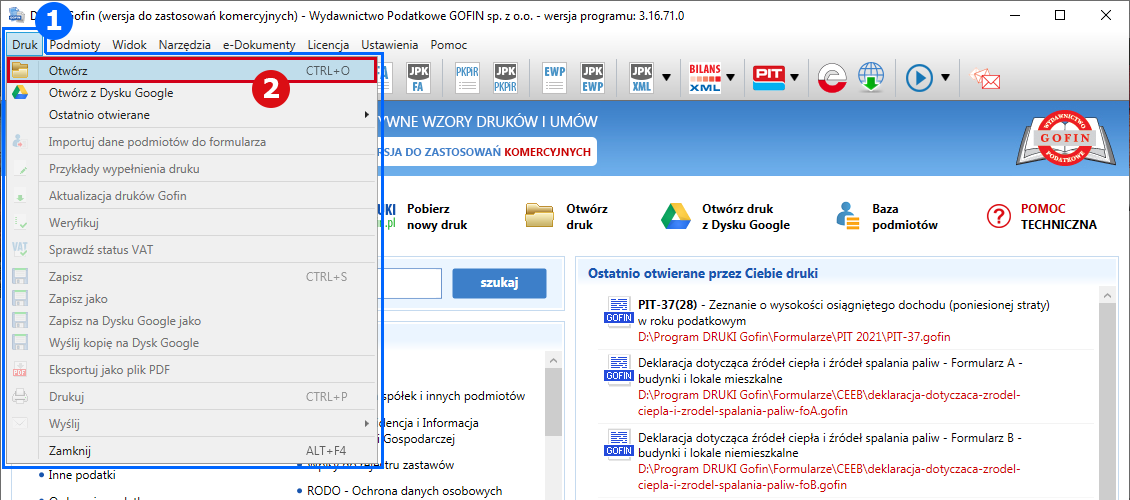
Task: Expand the PIT dropdown arrow
Action: pyautogui.click(x=795, y=76)
